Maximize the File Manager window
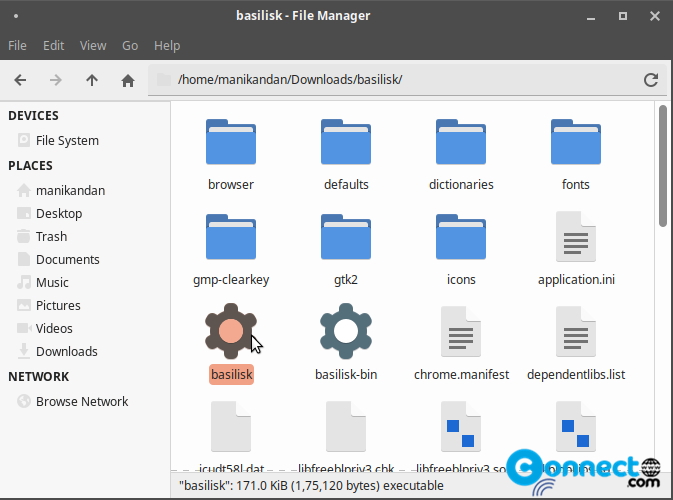The image size is (673, 500). coord(623,16)
